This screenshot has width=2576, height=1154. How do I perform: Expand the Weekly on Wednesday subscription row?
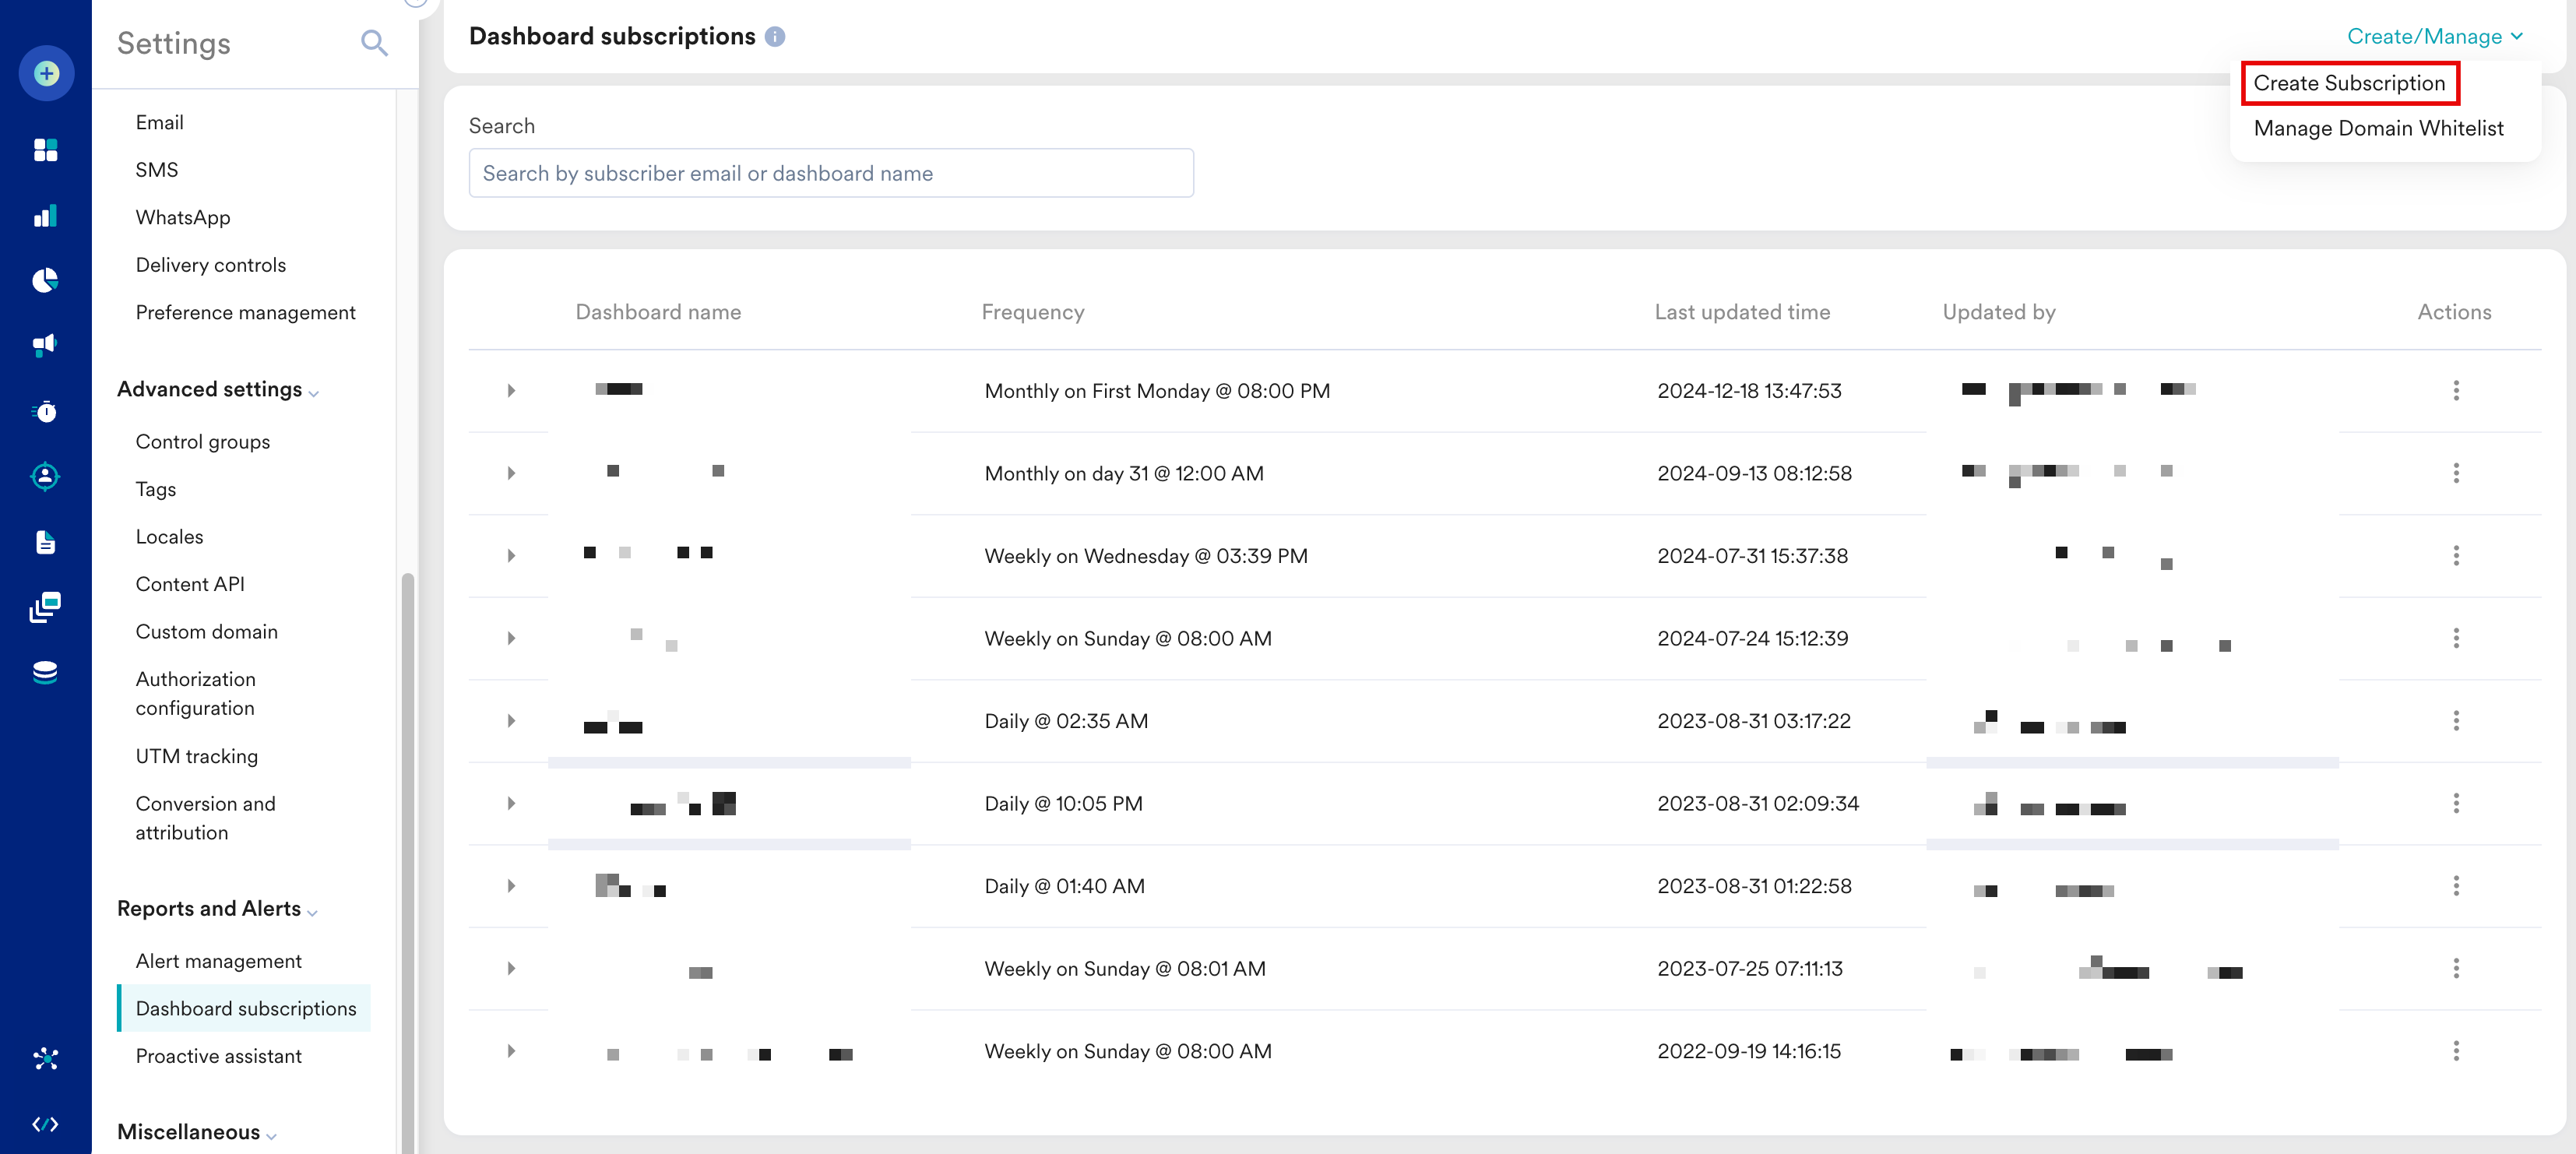coord(511,556)
